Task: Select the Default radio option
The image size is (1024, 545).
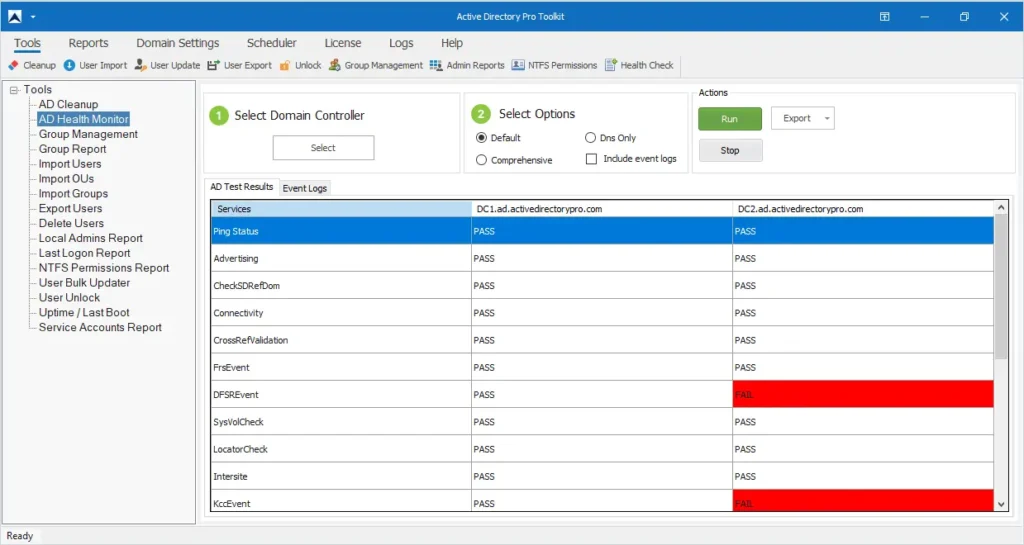Action: click(x=481, y=138)
